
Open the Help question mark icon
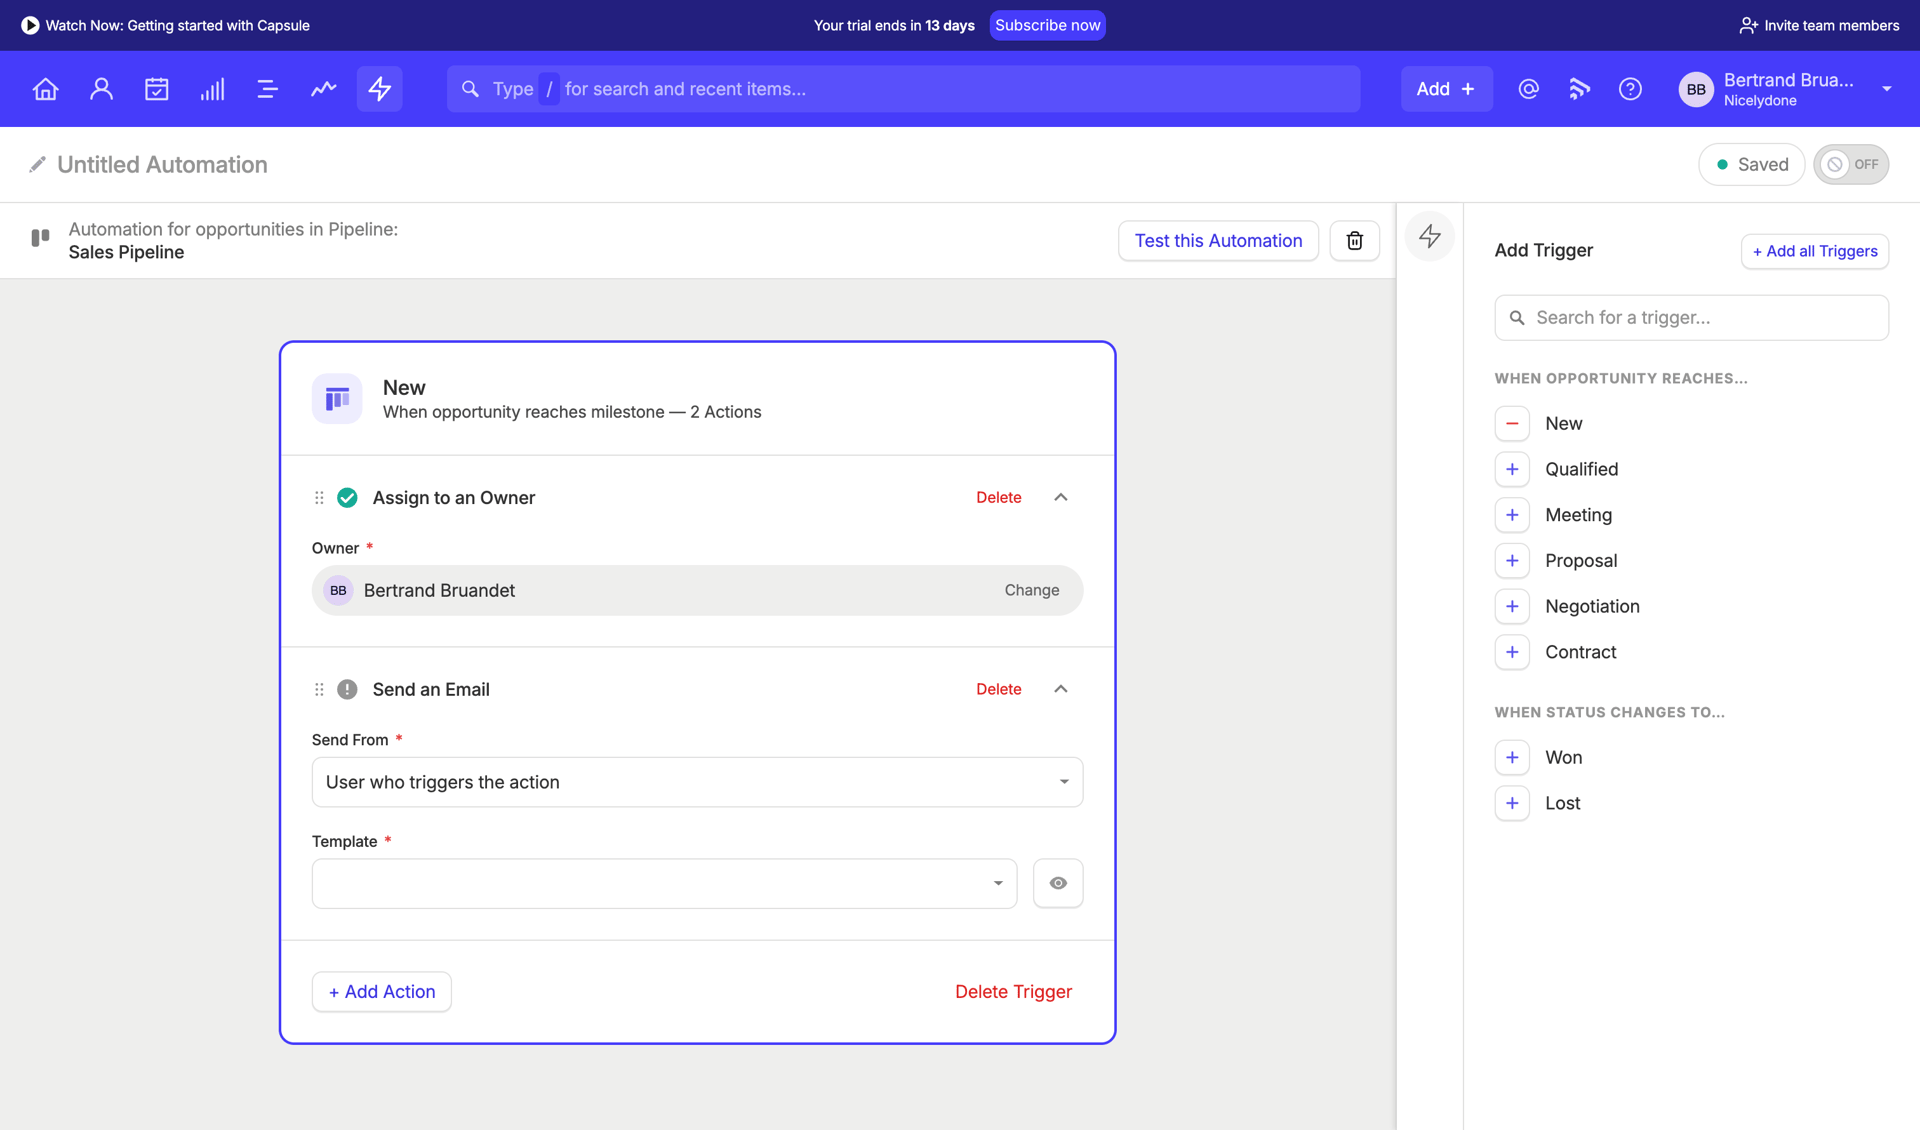point(1630,88)
